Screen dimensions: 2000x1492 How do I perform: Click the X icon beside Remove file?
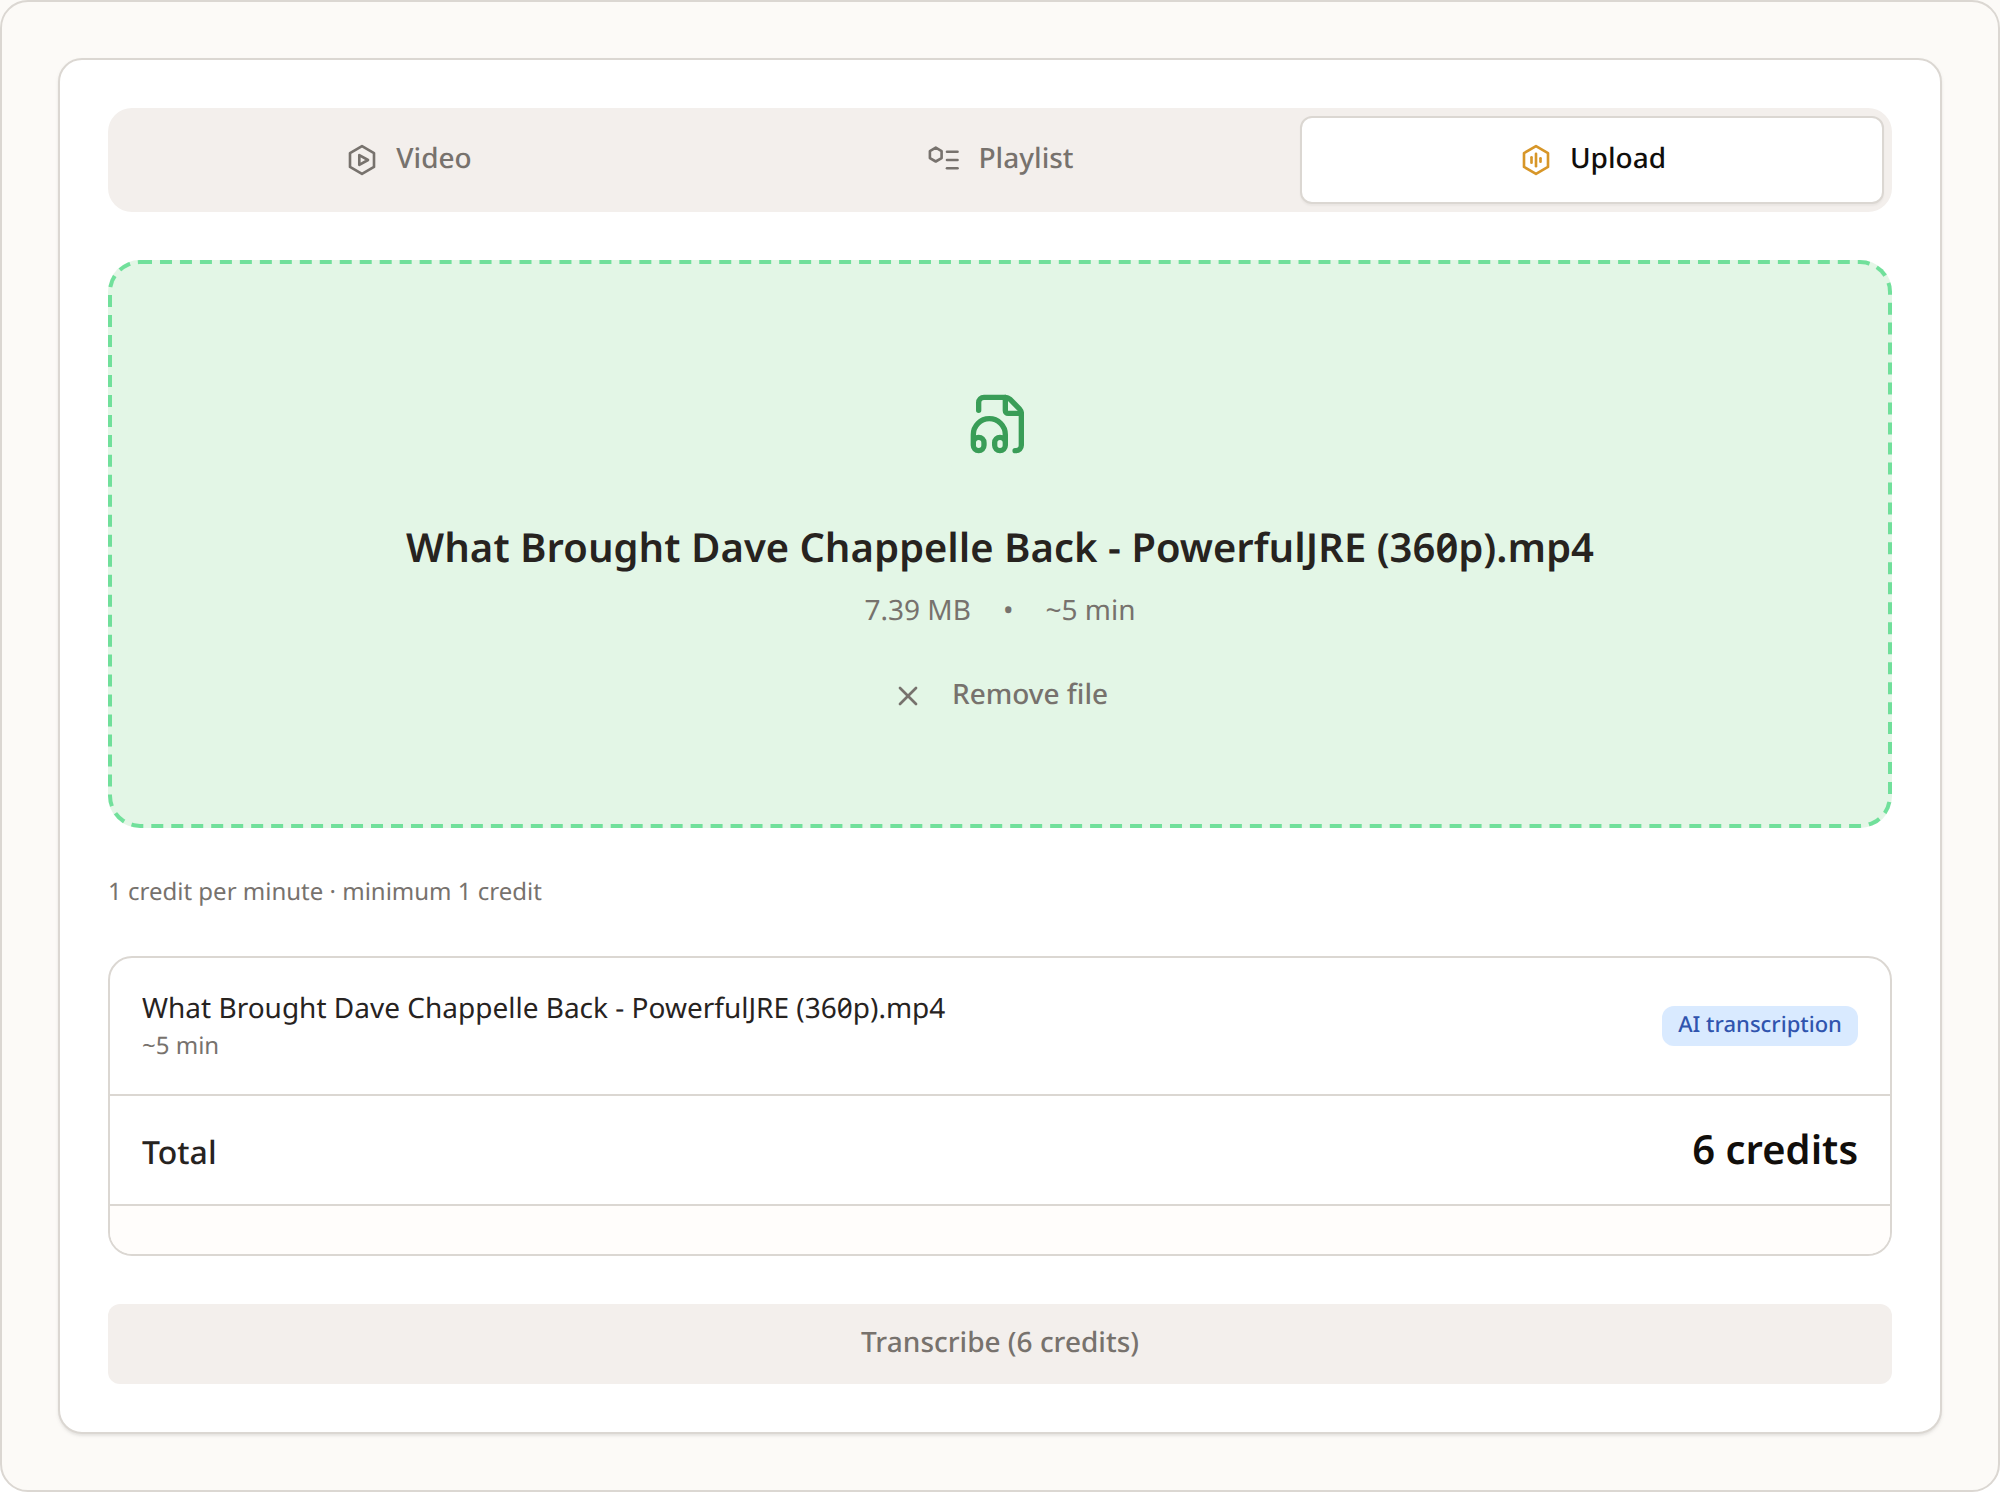tap(908, 696)
